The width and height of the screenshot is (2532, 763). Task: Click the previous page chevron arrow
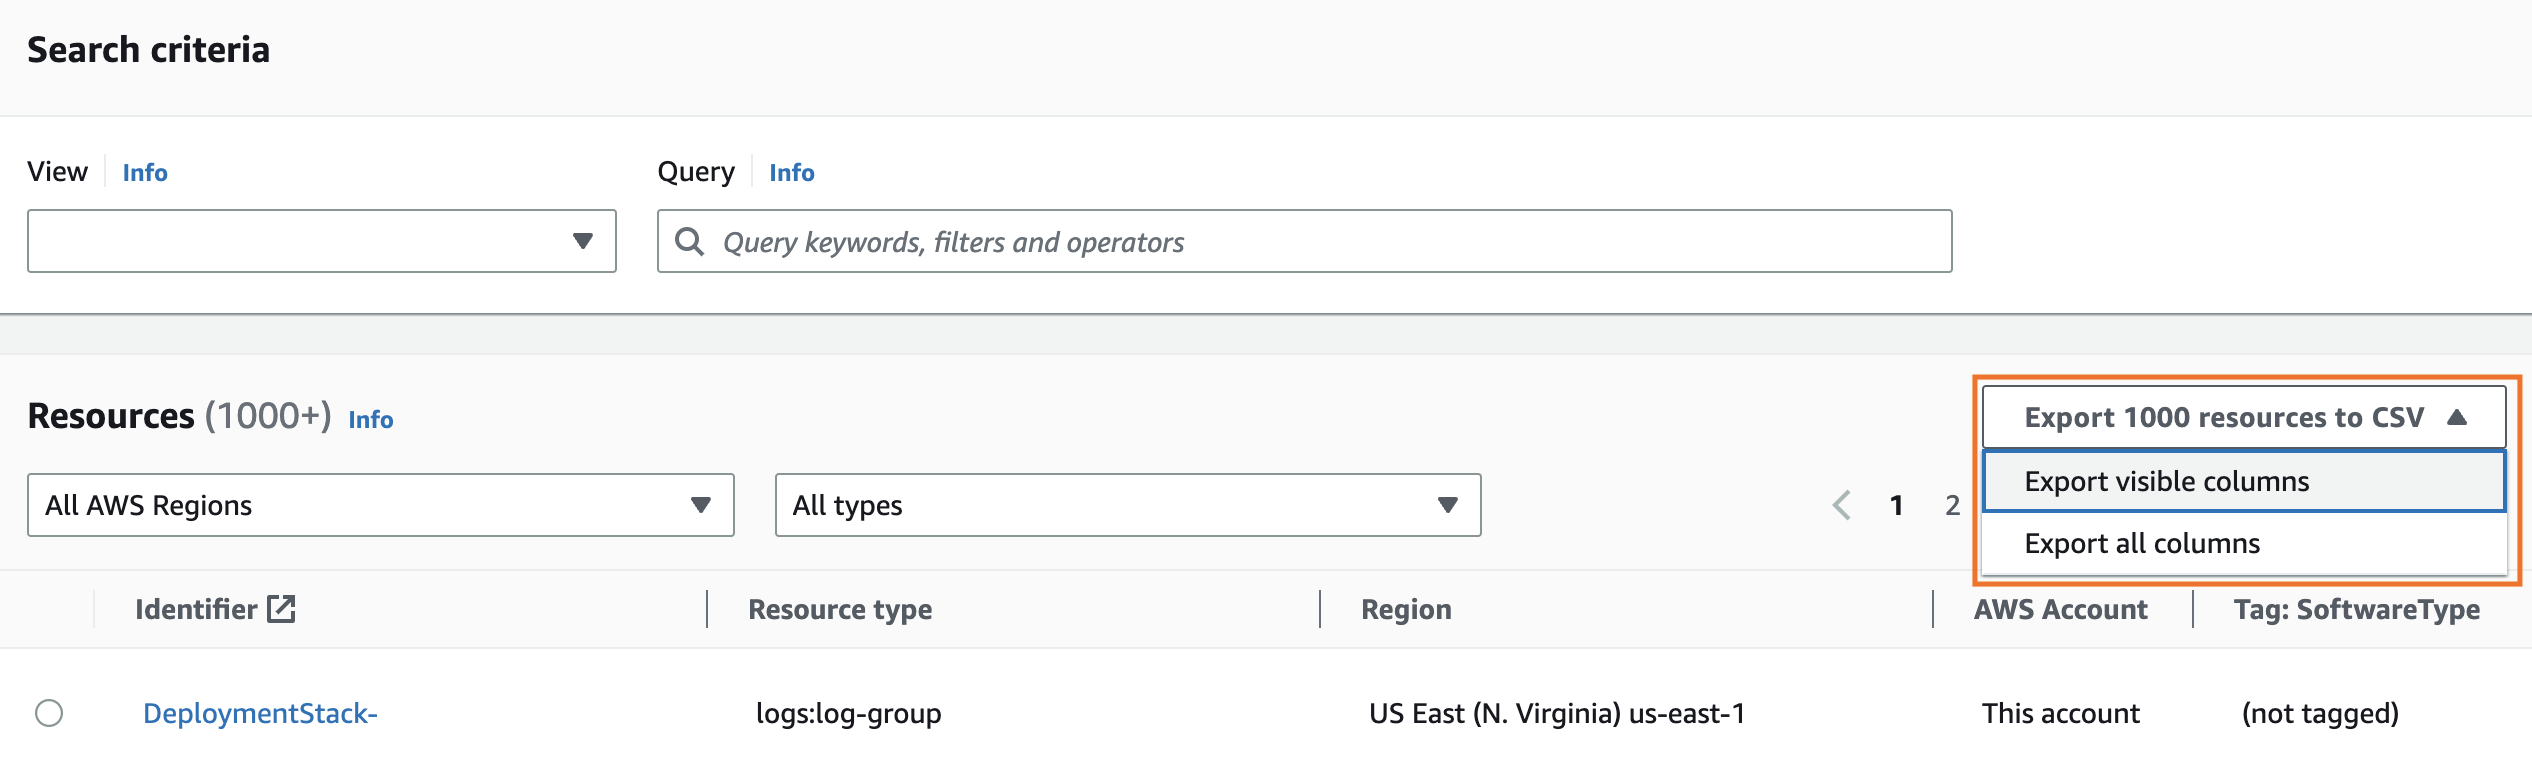[x=1841, y=505]
